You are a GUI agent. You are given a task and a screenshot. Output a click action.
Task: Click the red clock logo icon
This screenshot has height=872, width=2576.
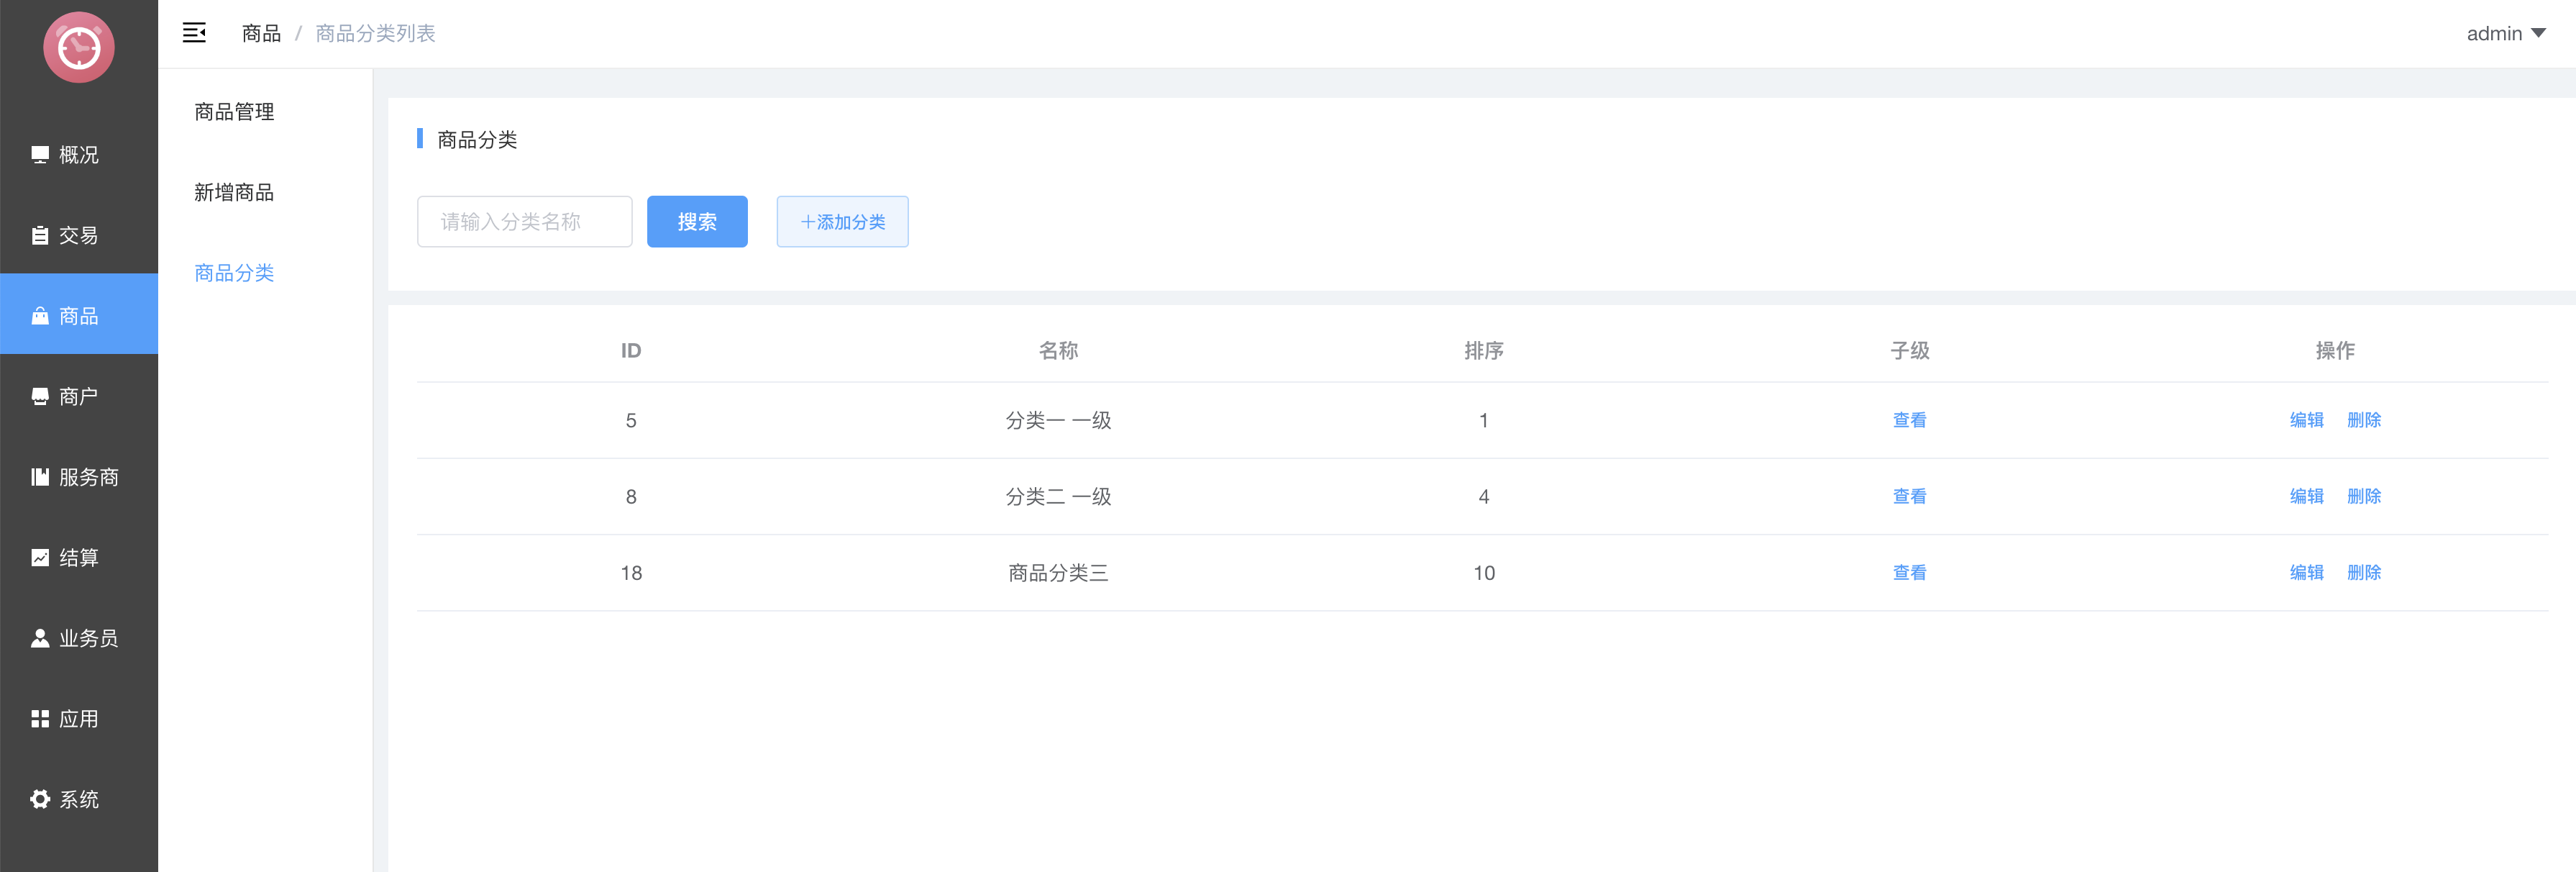pos(79,47)
